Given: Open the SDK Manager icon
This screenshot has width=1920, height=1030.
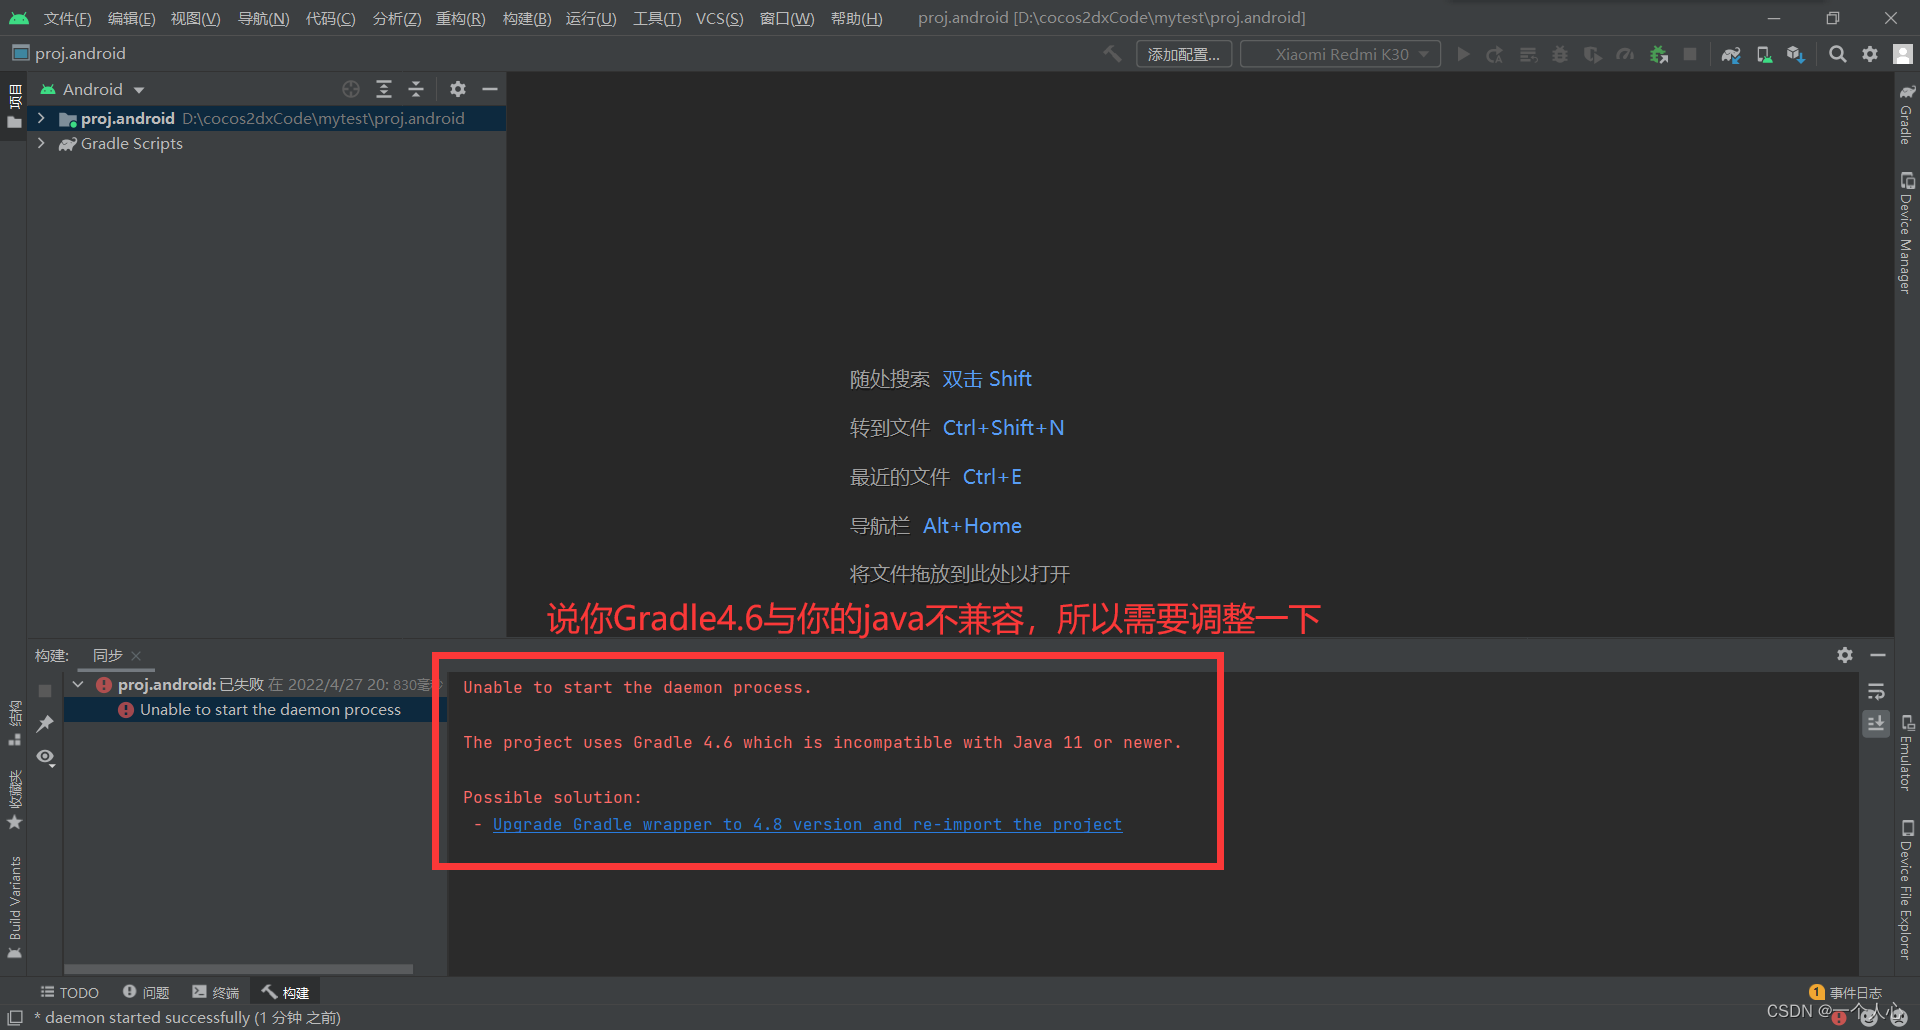Looking at the screenshot, I should click(1797, 54).
